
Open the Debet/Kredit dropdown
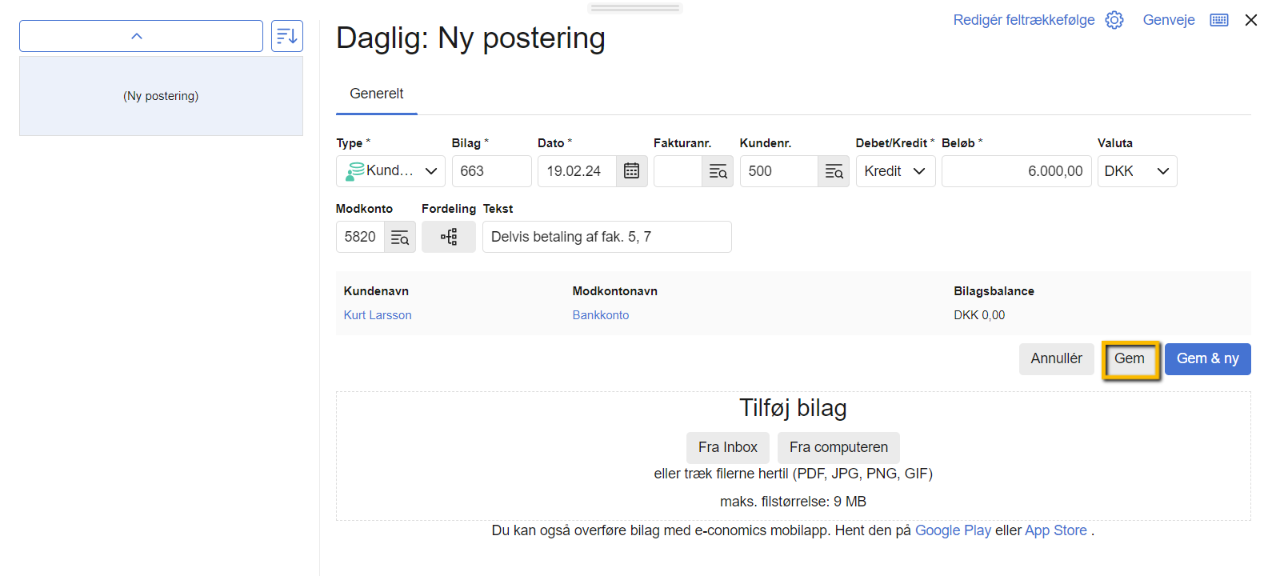[895, 171]
